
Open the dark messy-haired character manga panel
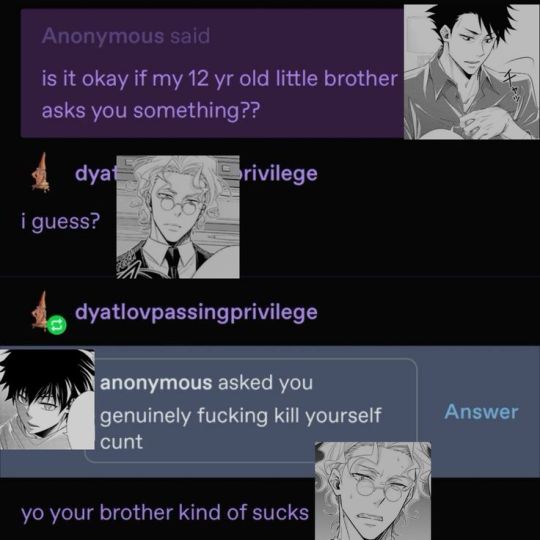coord(47,399)
